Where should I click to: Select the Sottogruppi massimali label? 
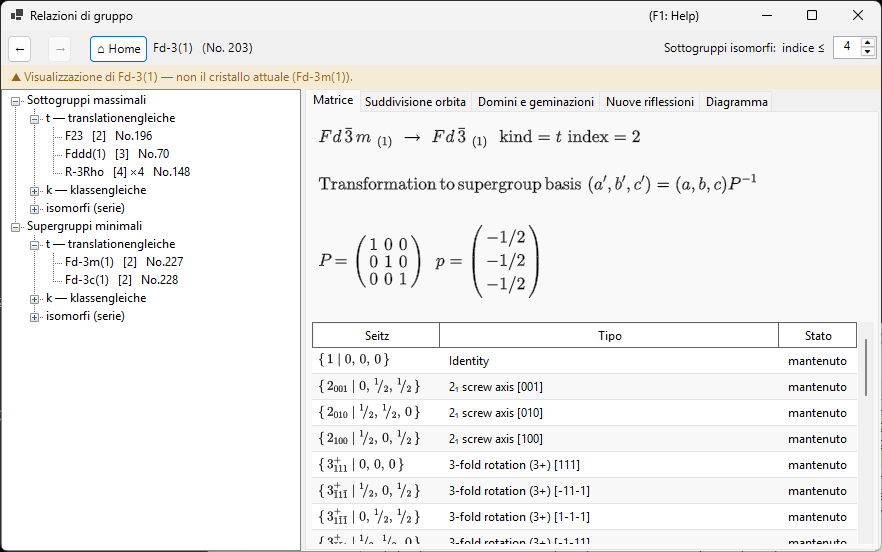86,100
